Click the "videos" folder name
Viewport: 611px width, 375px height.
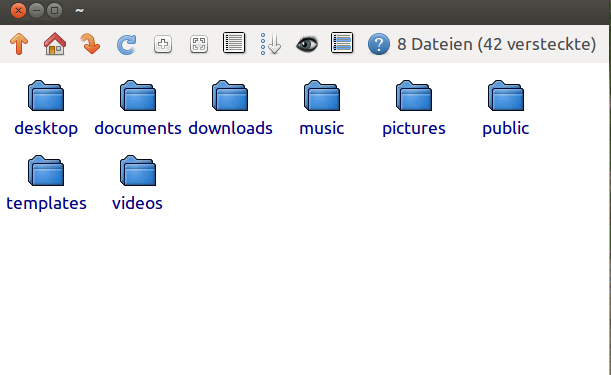click(137, 203)
